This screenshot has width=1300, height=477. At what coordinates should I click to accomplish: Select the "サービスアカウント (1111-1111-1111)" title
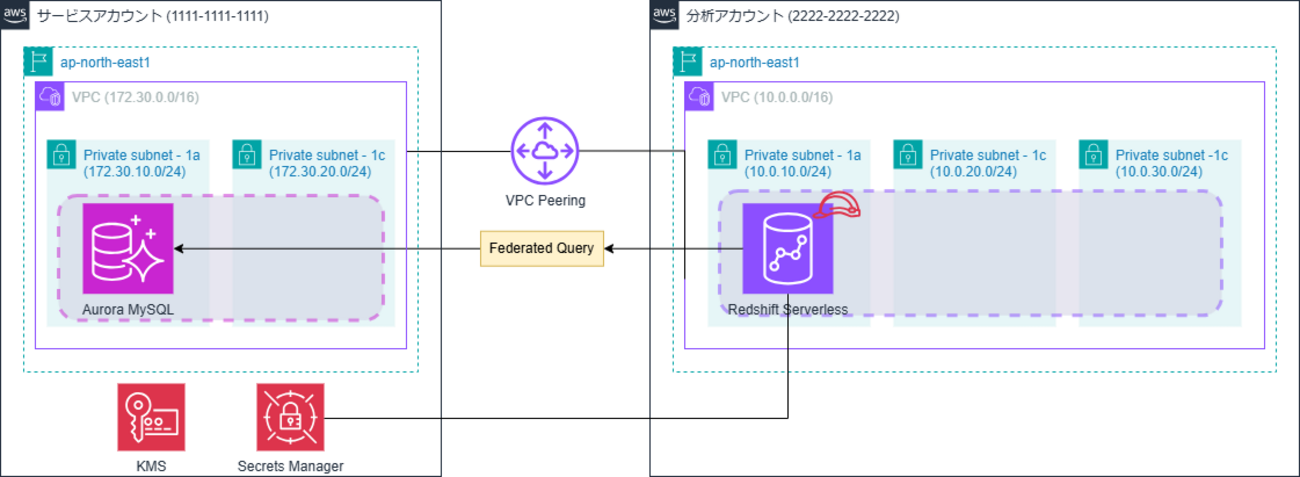click(x=152, y=16)
